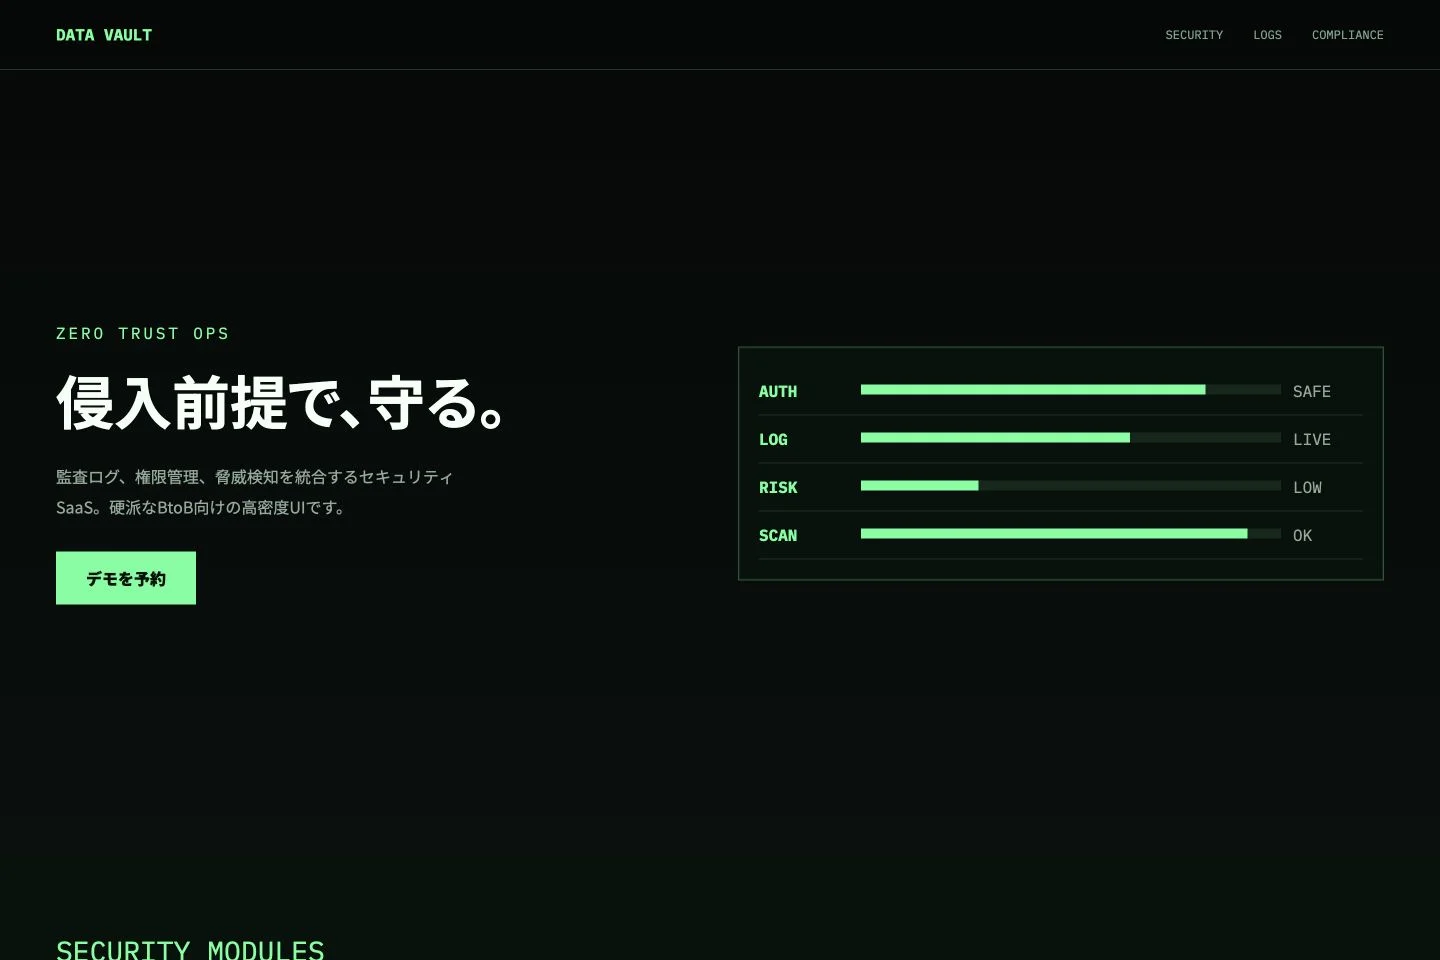This screenshot has width=1440, height=960.
Task: Click the SECURITY MODULES section heading
Action: click(x=190, y=949)
